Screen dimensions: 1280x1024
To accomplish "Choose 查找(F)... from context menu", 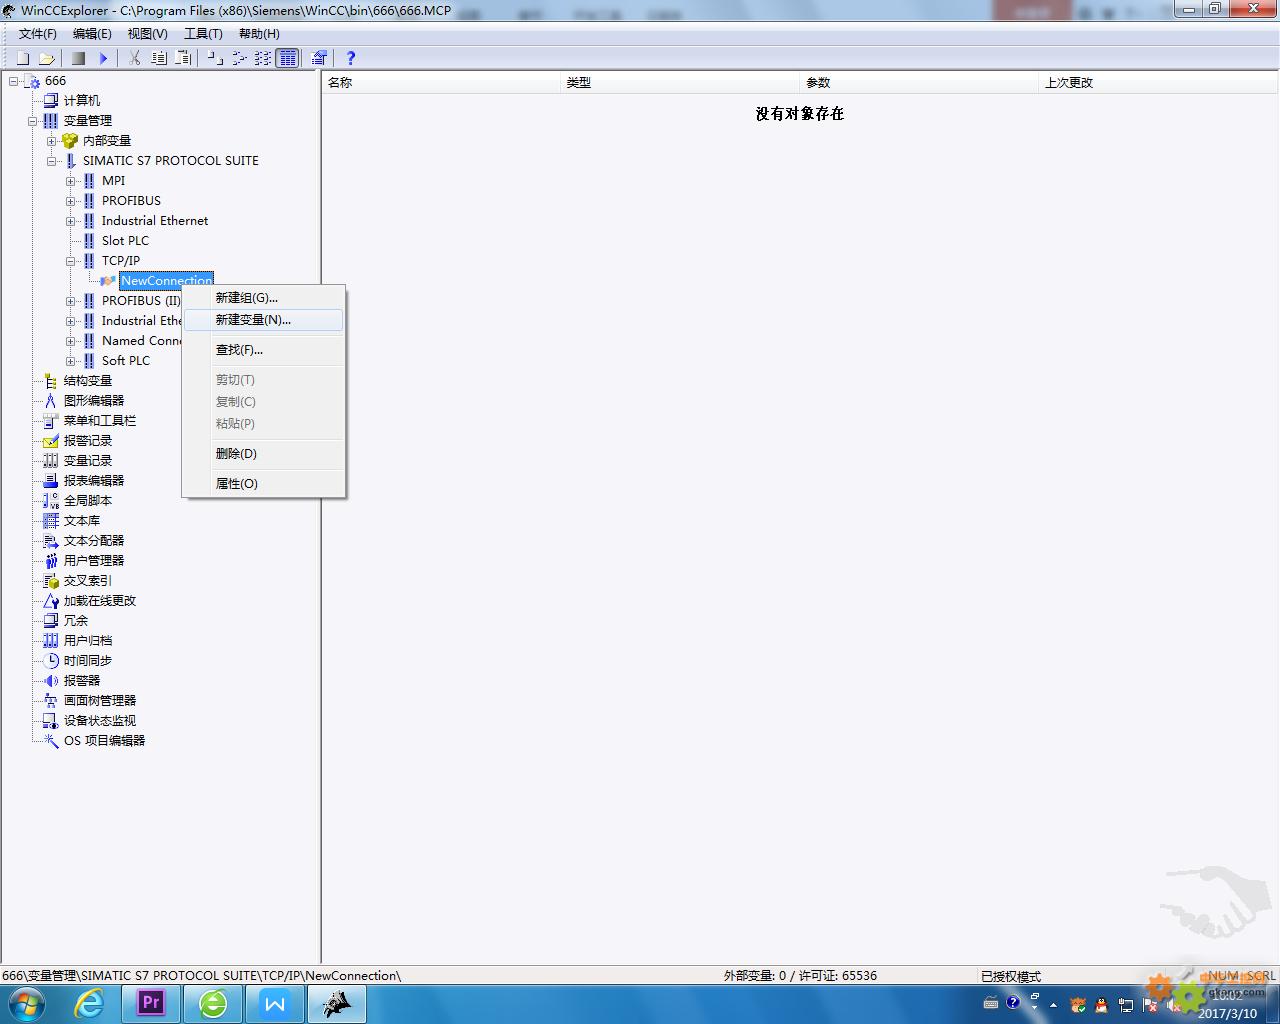I will pyautogui.click(x=264, y=350).
